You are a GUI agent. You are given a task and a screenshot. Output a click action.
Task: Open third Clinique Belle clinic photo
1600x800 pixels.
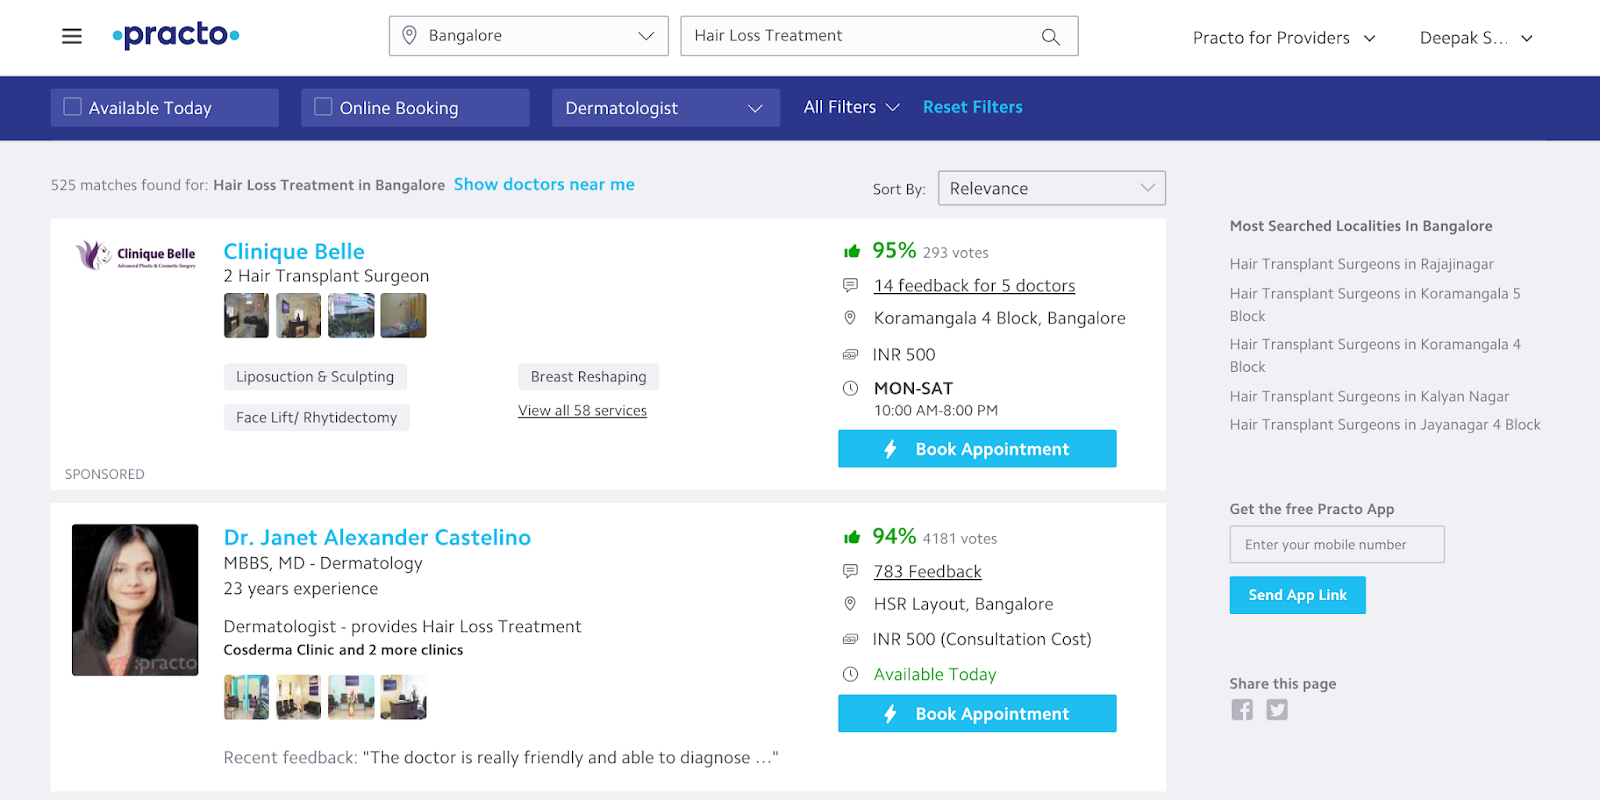[351, 315]
